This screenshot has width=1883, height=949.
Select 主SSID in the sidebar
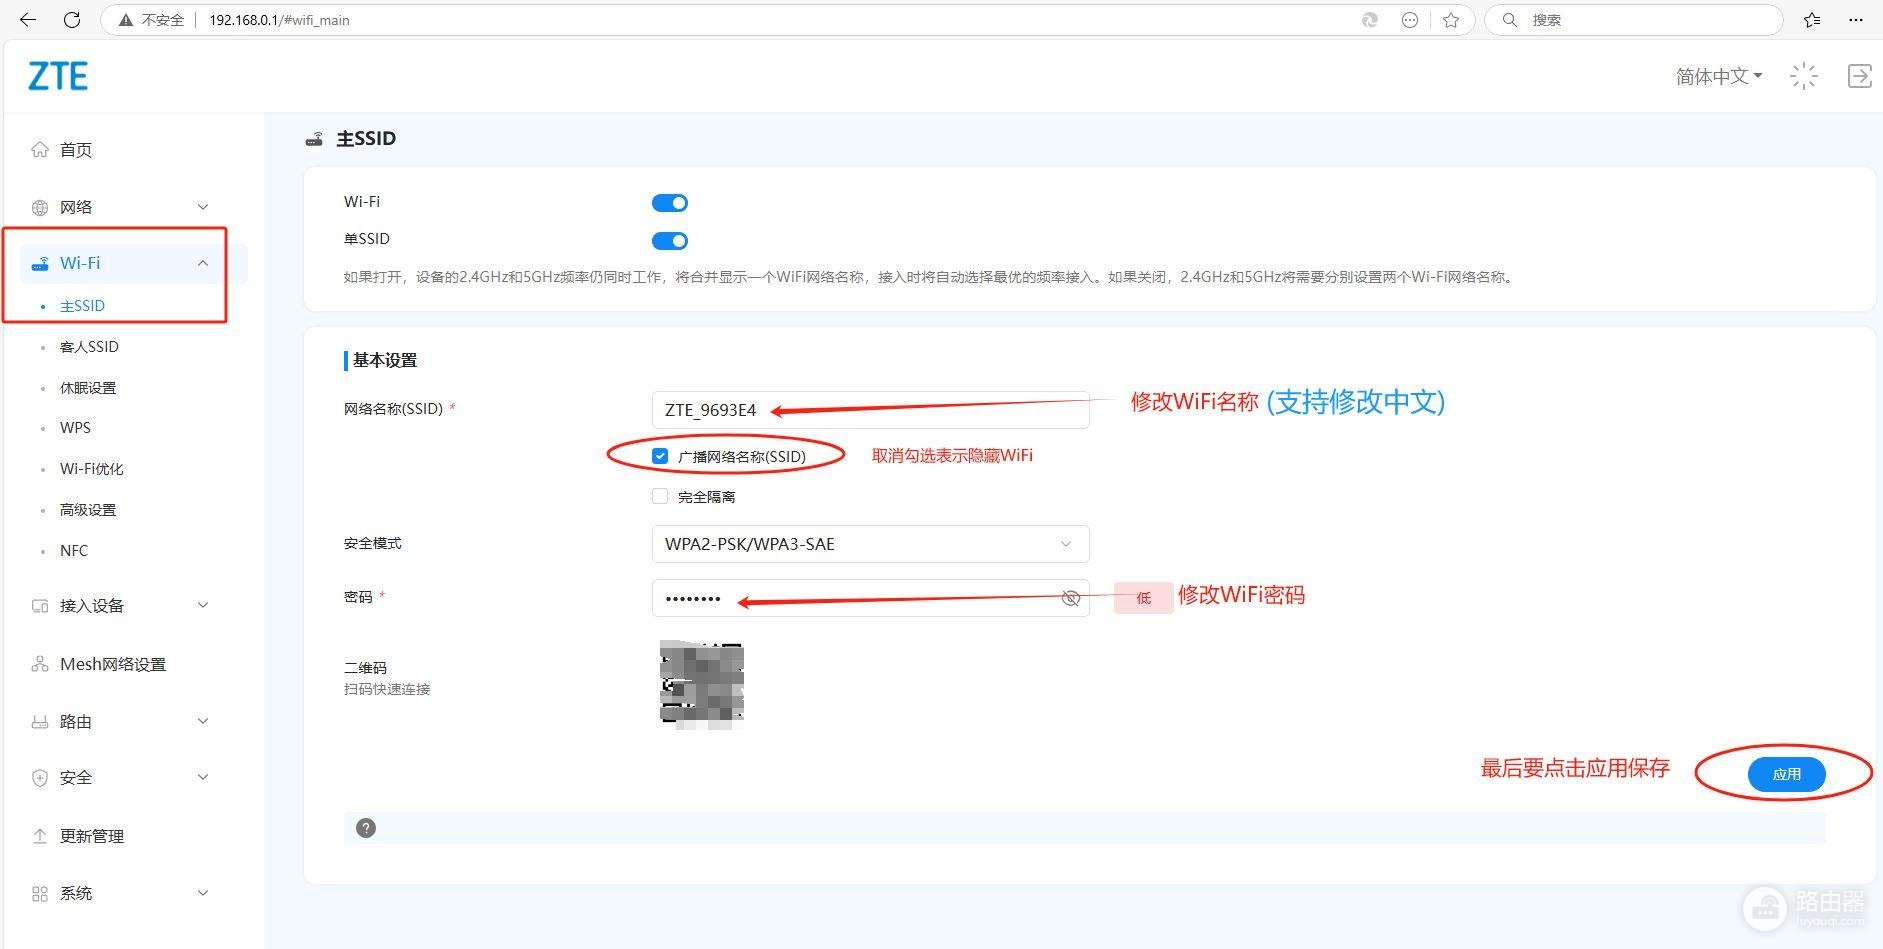[82, 306]
